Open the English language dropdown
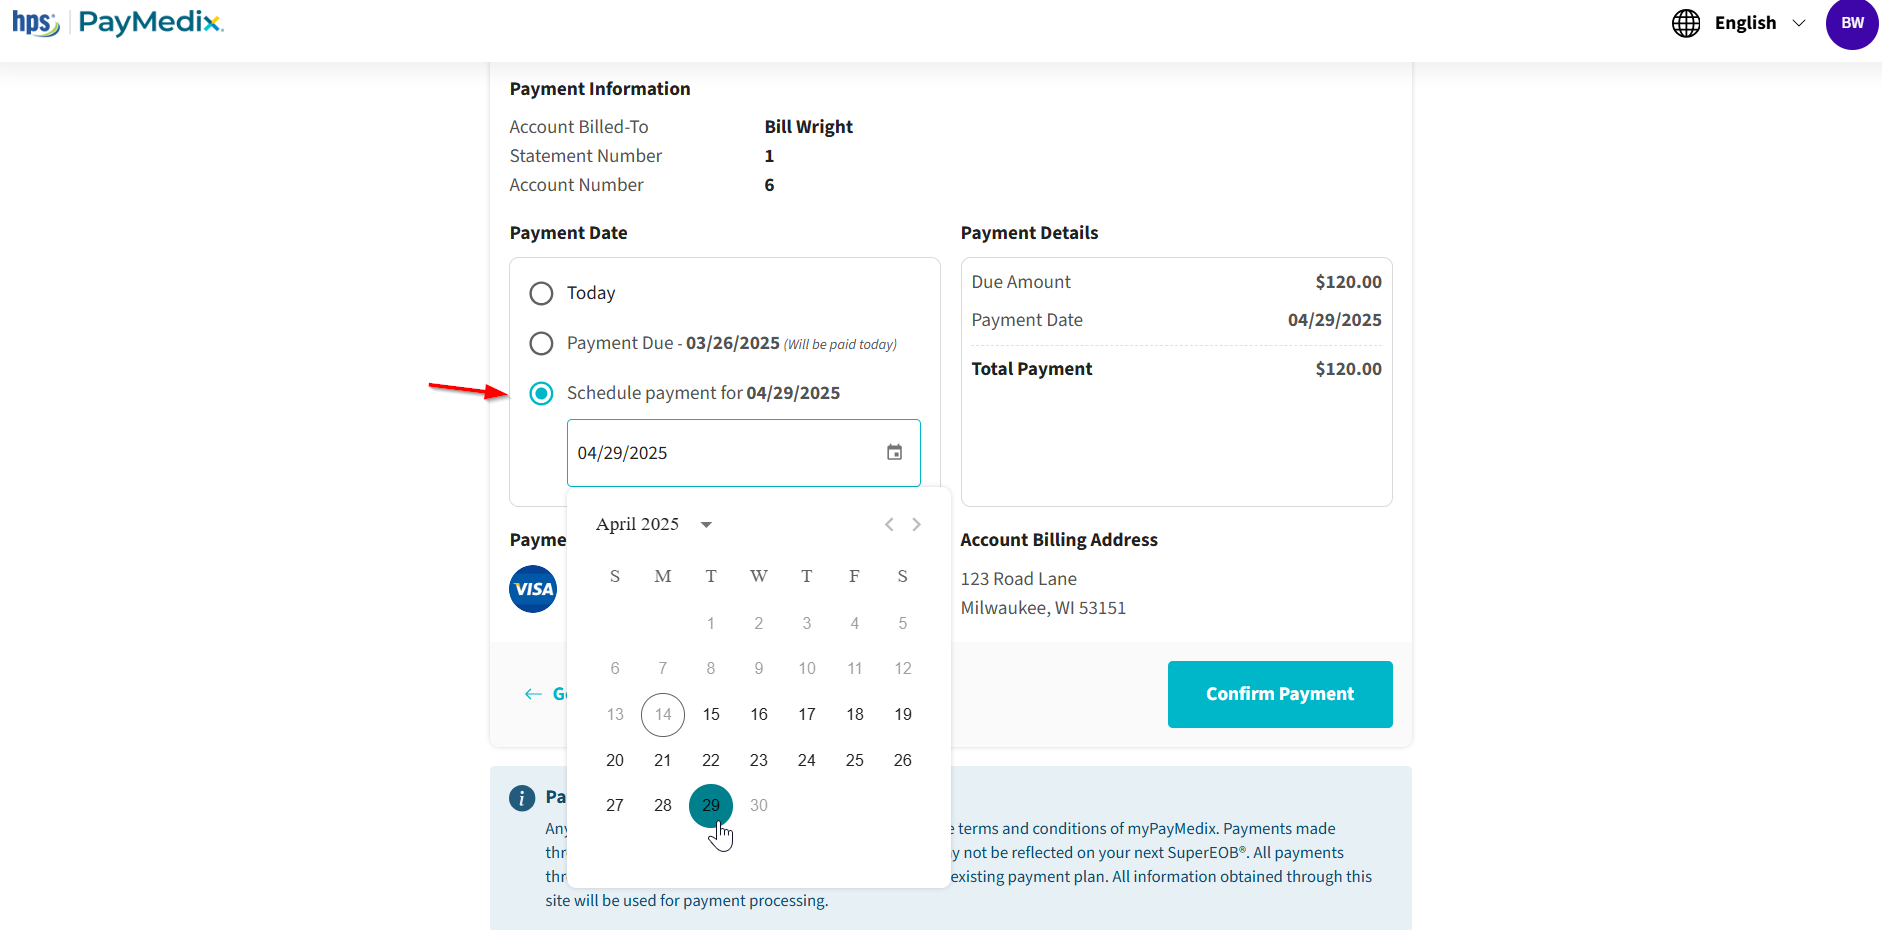Viewport: 1882px width, 930px height. [x=1759, y=23]
